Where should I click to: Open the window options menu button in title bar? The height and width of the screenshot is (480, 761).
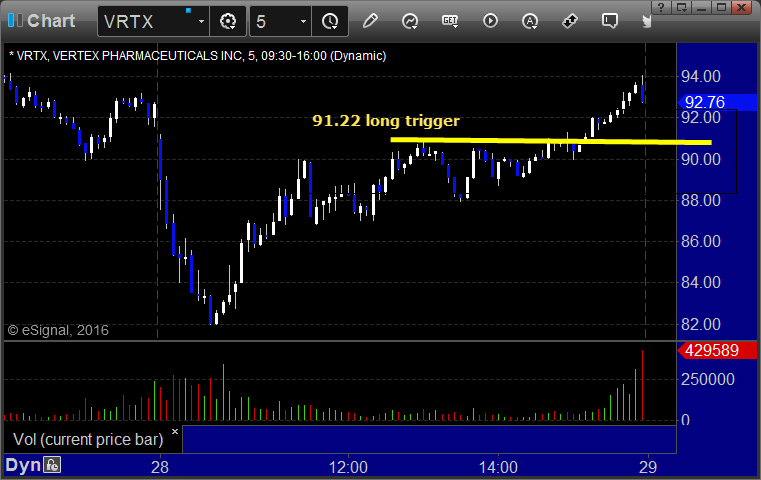tap(681, 7)
